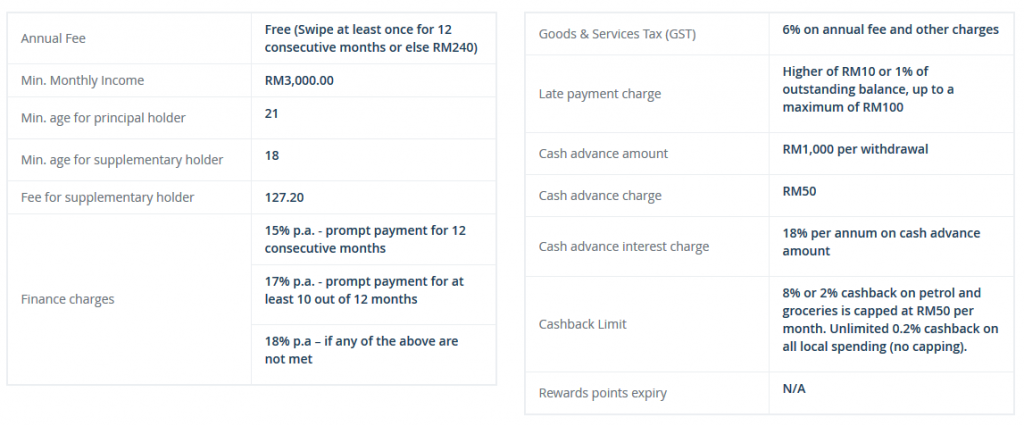Click the 127.20 supplementary holder fee value
This screenshot has height=426, width=1024.
click(x=284, y=197)
